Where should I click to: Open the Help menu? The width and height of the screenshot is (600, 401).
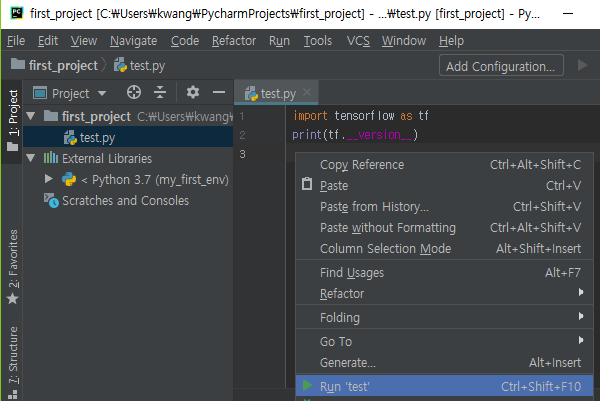click(452, 41)
